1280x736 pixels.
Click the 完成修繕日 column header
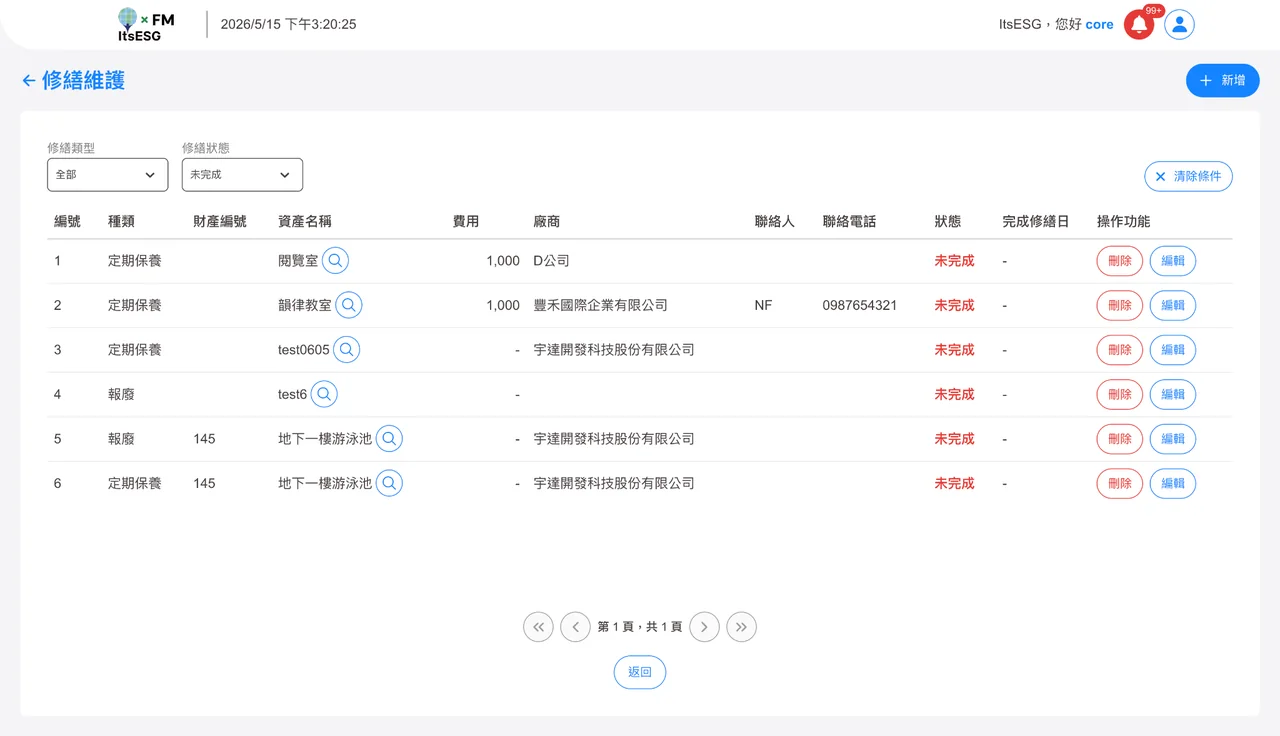[x=1036, y=221]
